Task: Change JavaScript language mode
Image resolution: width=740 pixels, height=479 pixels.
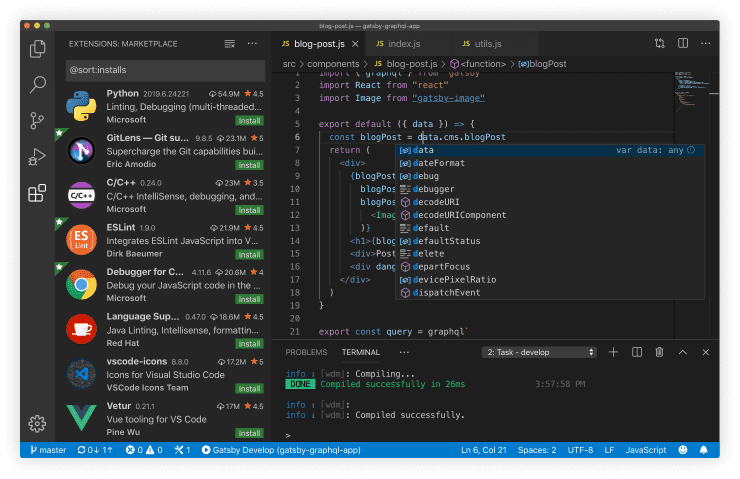Action: 646,450
